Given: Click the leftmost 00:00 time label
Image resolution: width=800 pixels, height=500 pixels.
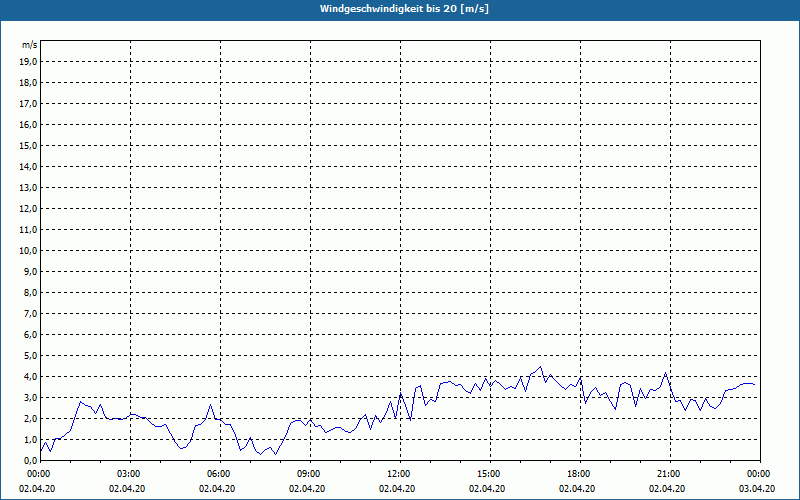Looking at the screenshot, I should [39, 473].
